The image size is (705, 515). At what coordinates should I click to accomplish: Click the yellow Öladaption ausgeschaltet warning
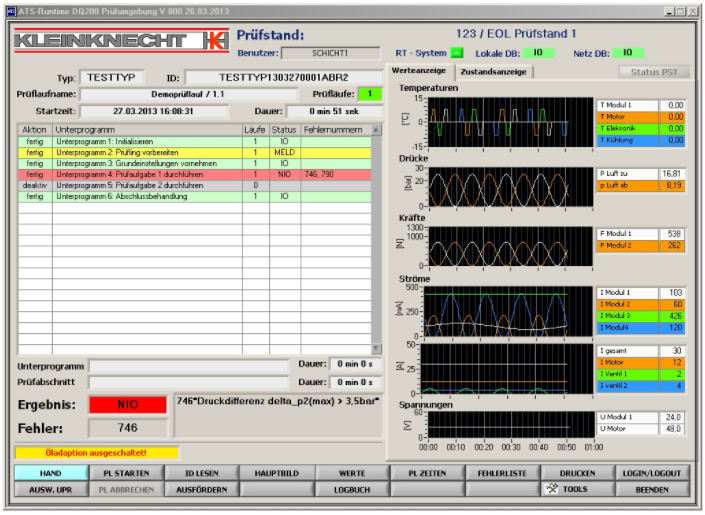[x=97, y=453]
